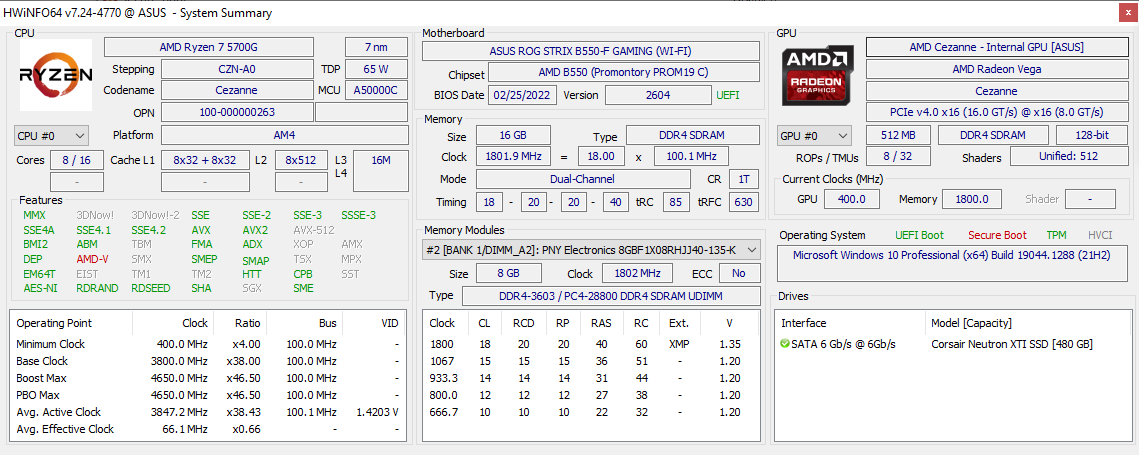
Task: Click the red Secure Boot label
Action: pos(997,235)
